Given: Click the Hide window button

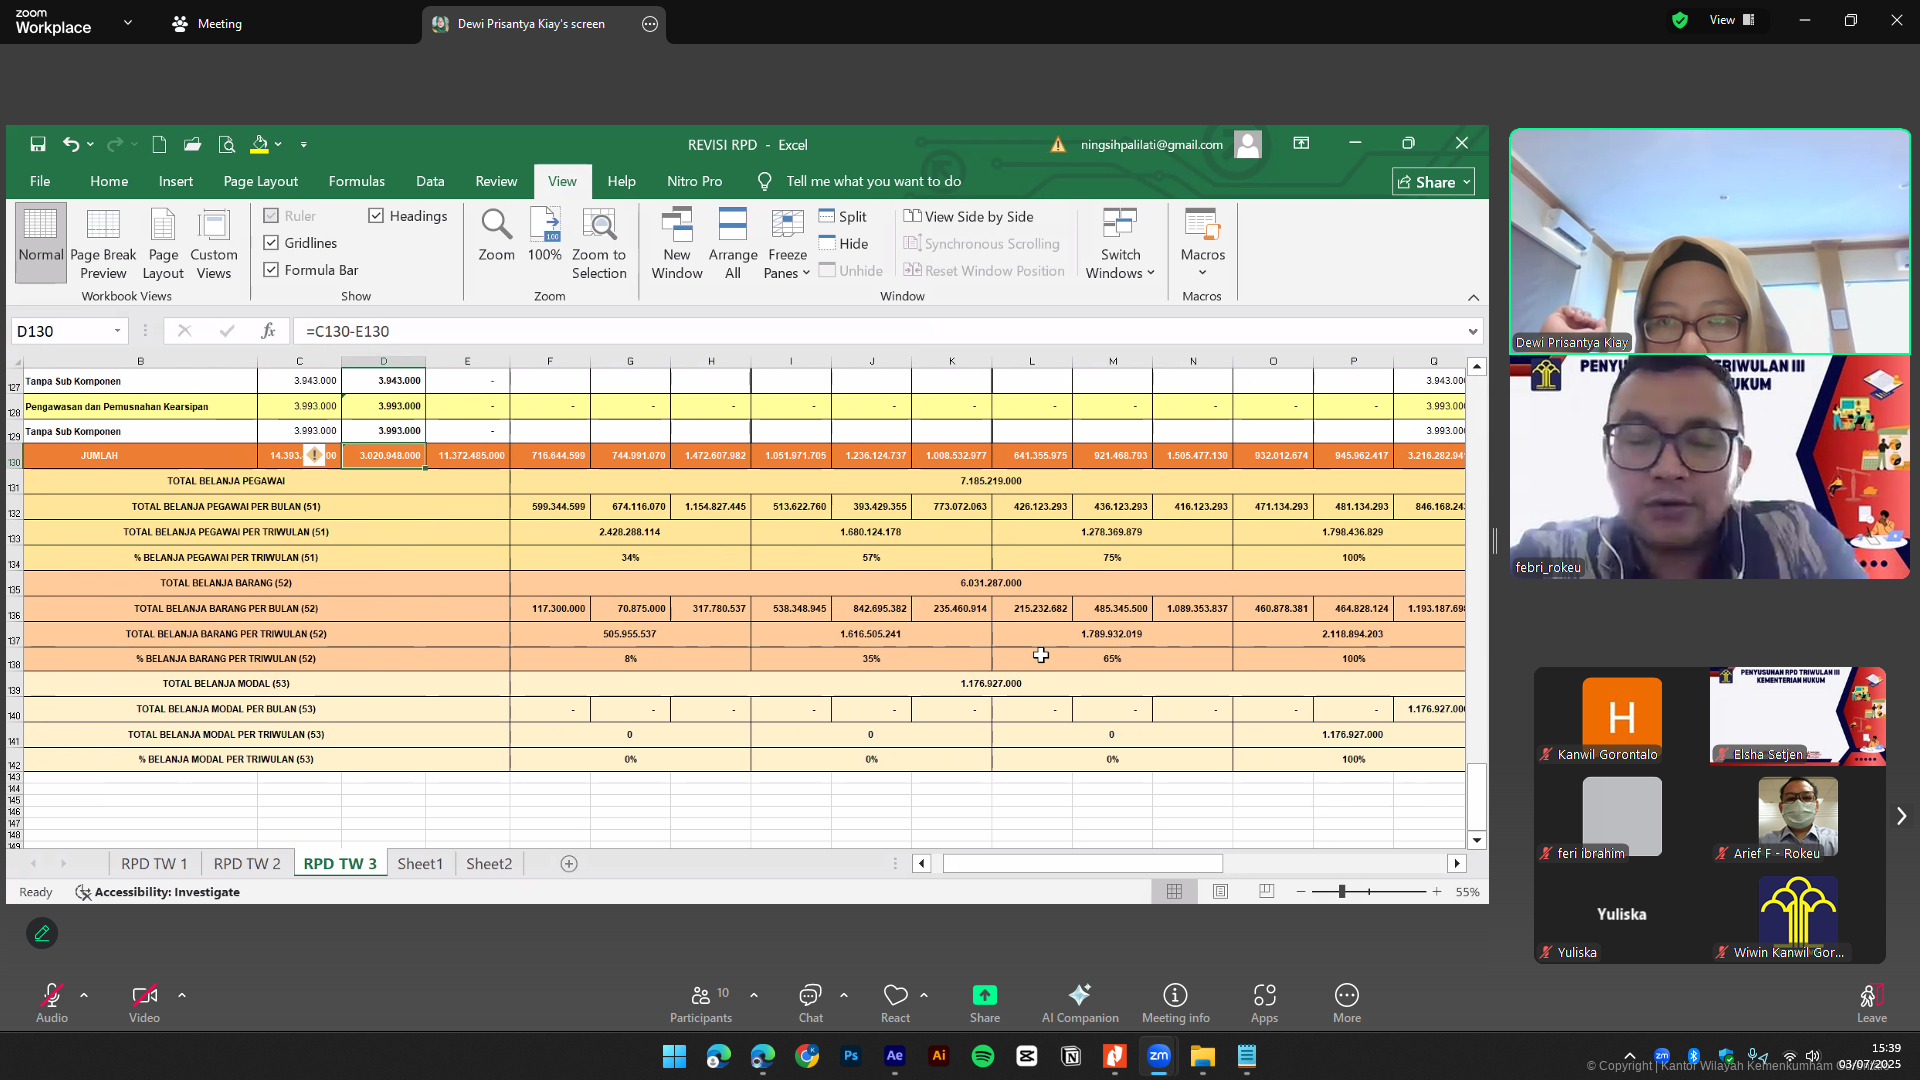Looking at the screenshot, I should 843,243.
